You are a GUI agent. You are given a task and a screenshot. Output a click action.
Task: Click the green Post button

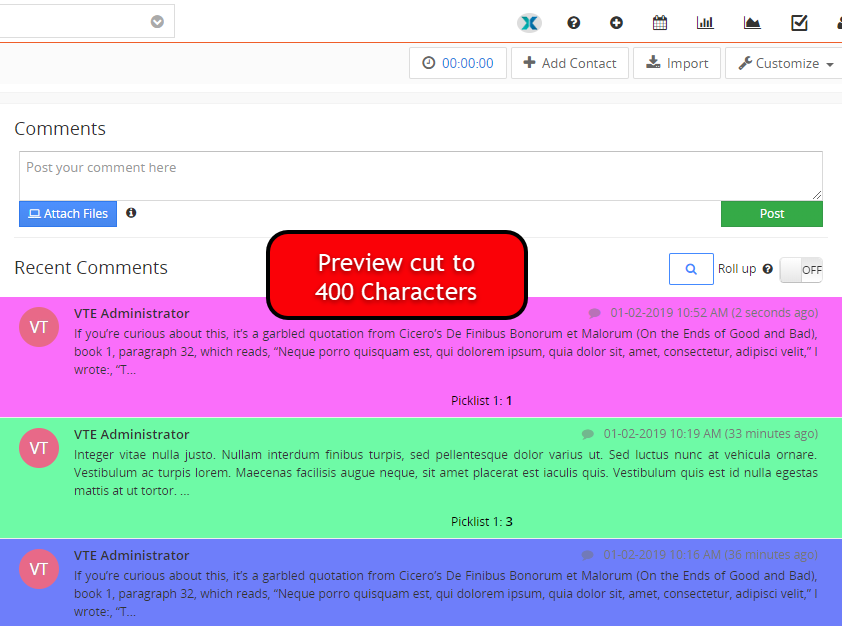pyautogui.click(x=771, y=214)
